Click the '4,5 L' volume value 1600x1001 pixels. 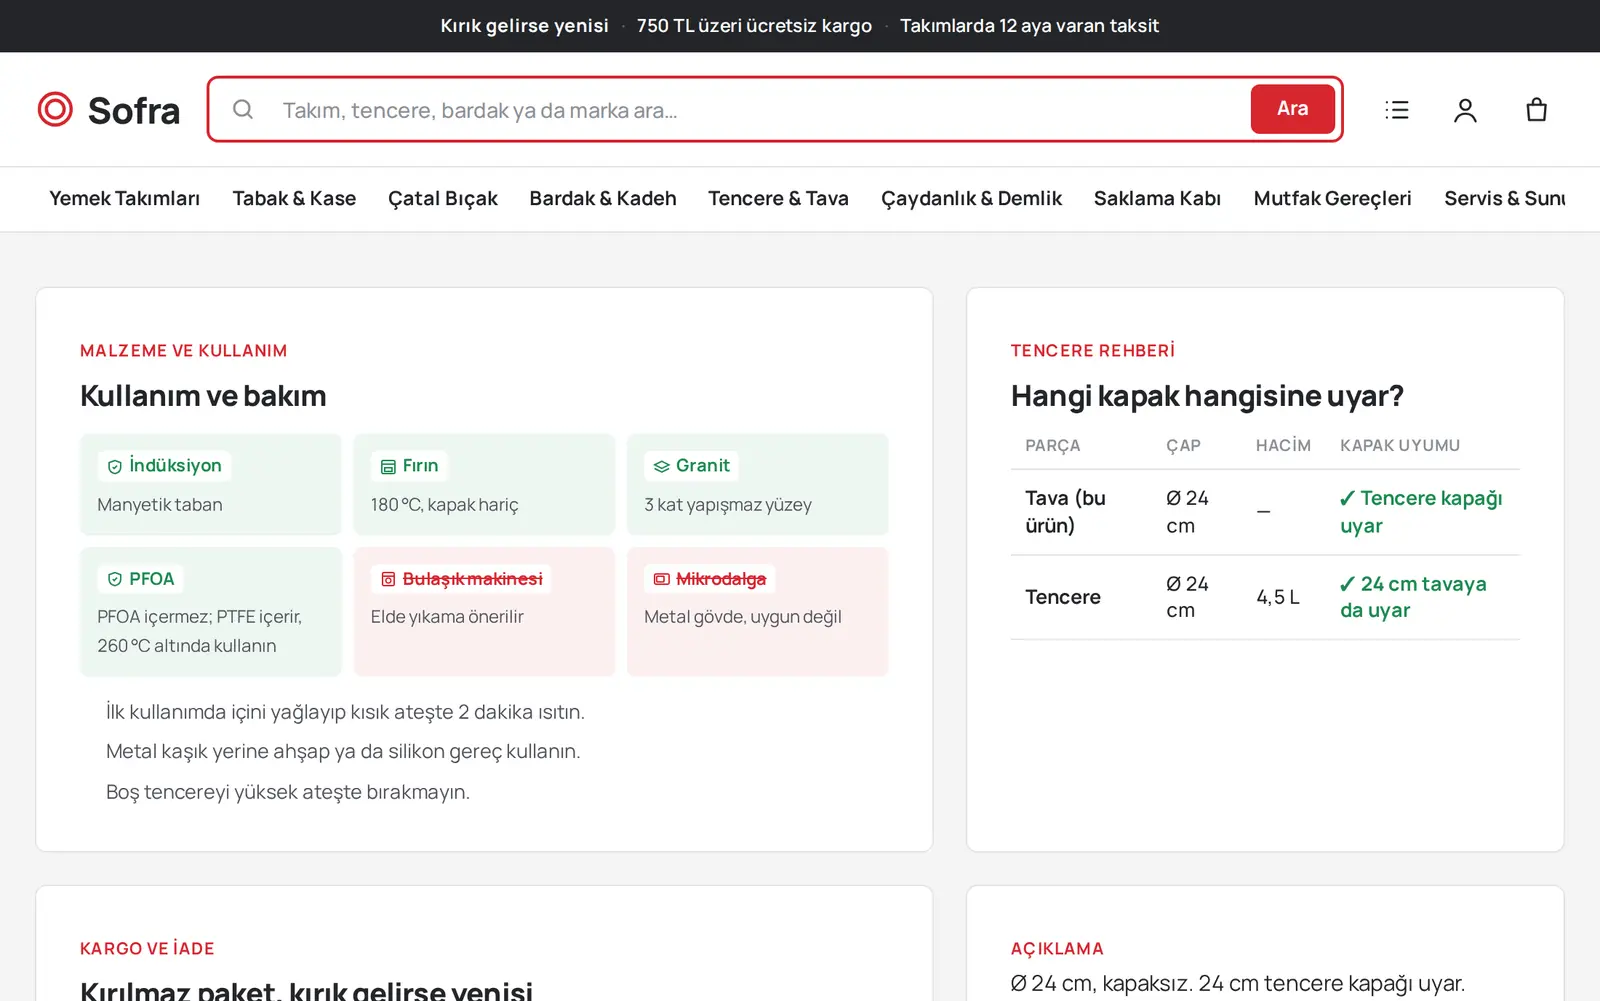[x=1278, y=597]
